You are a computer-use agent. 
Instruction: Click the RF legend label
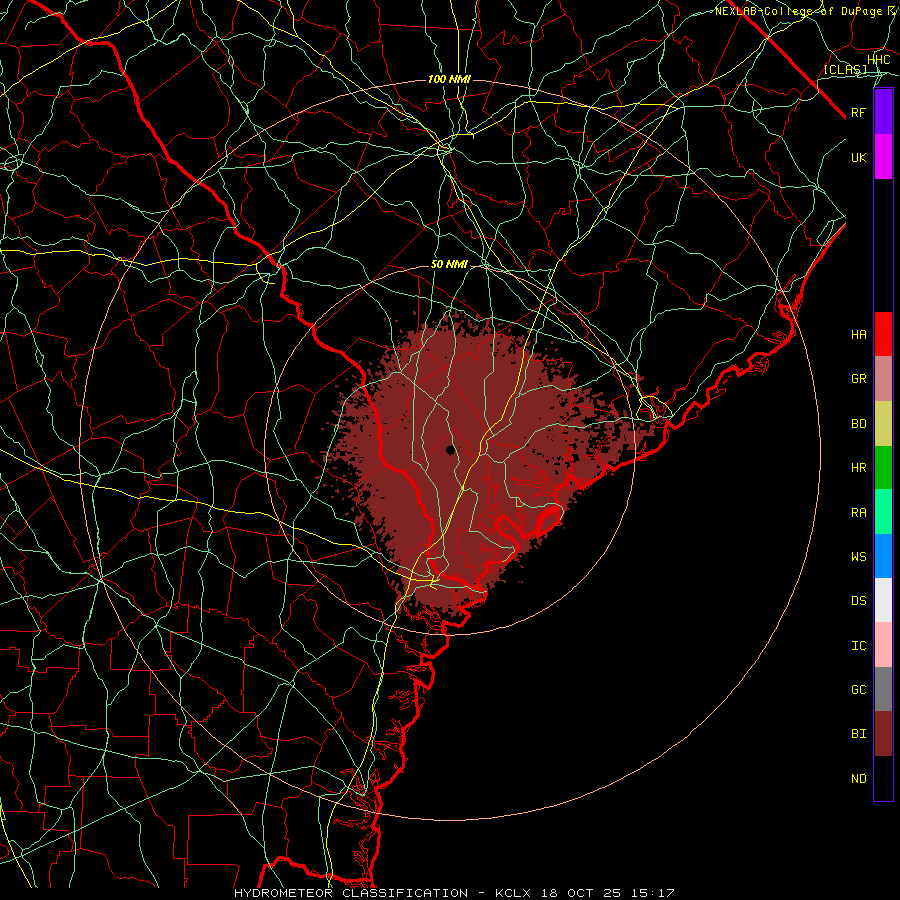point(858,112)
